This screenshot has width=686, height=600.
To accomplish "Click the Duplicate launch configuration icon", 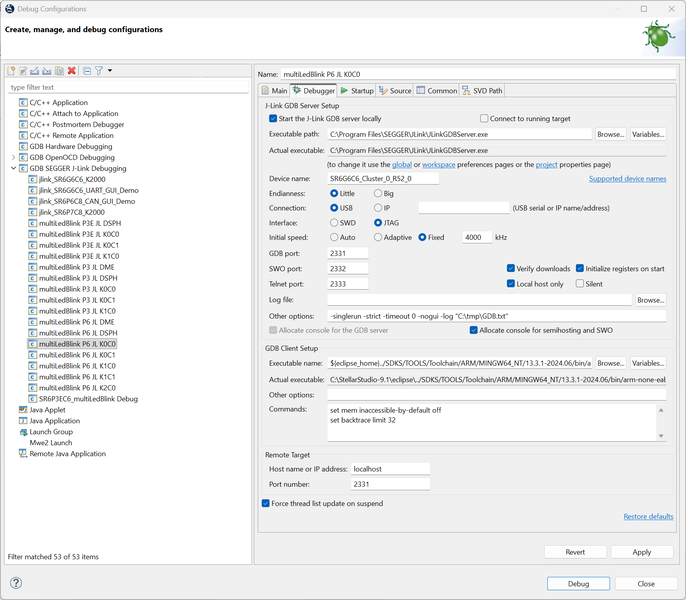I will 59,70.
